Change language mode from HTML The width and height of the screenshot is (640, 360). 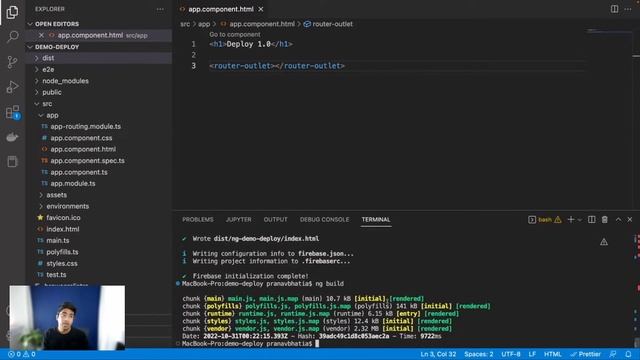click(x=553, y=354)
